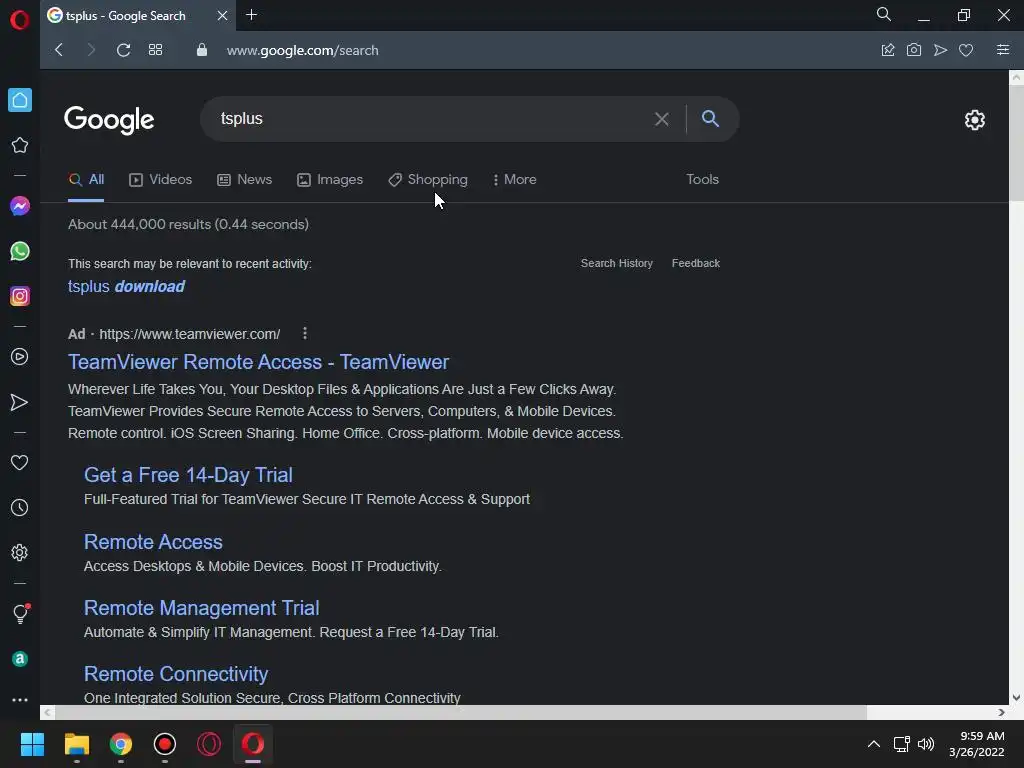The height and width of the screenshot is (768, 1024).
Task: Open Windows Start menu
Action: [32, 744]
